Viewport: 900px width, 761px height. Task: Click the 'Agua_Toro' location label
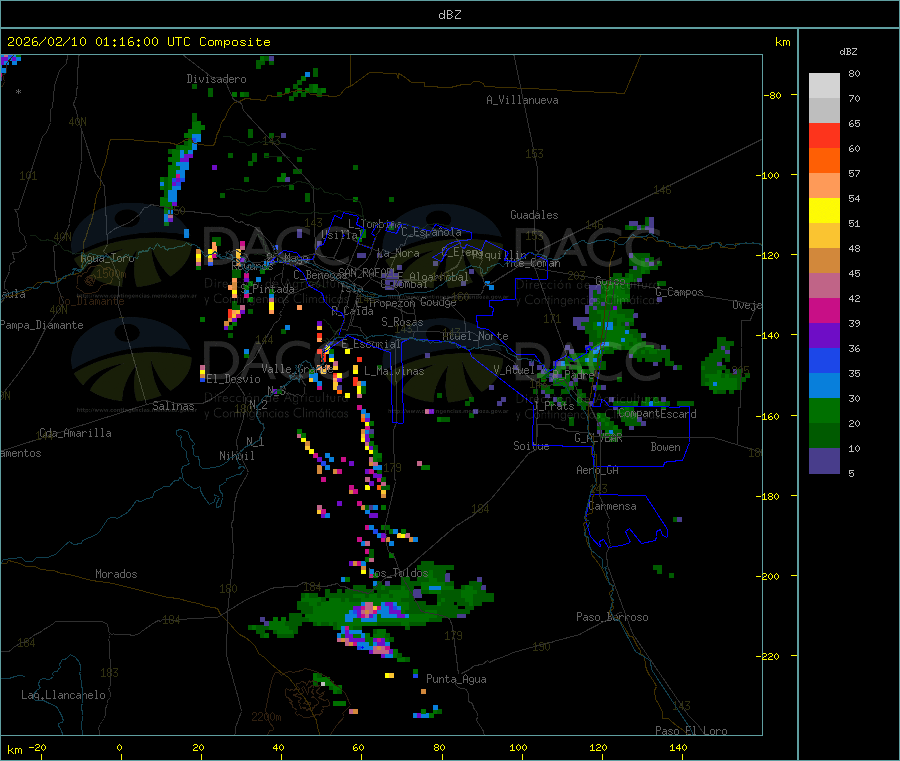[x=107, y=258]
